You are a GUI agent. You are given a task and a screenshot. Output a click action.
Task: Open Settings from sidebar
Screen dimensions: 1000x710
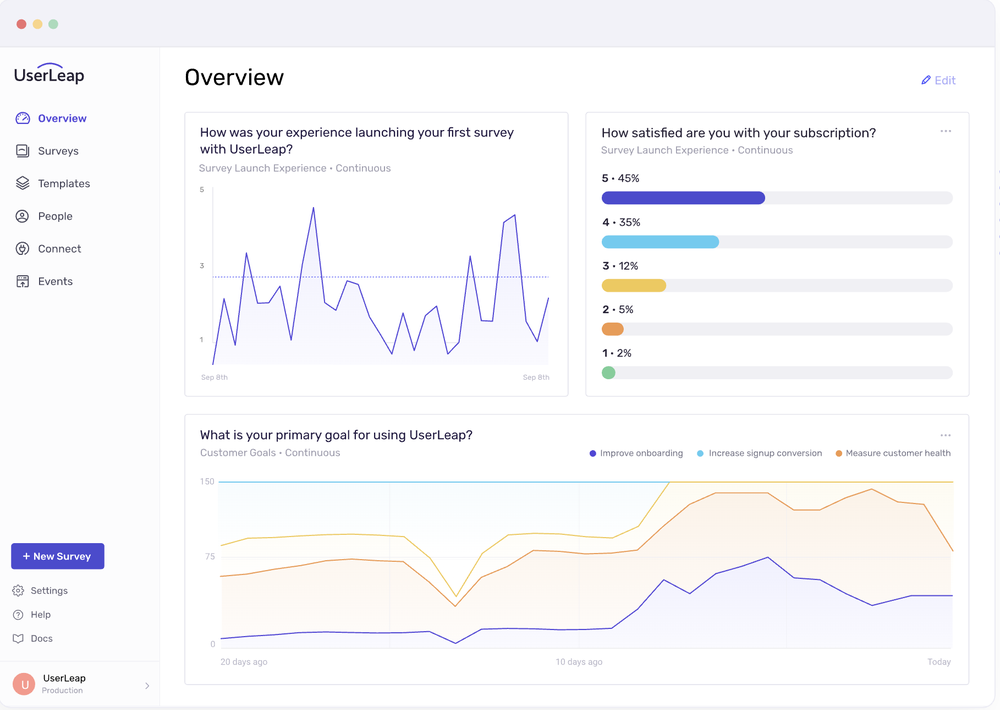[49, 591]
